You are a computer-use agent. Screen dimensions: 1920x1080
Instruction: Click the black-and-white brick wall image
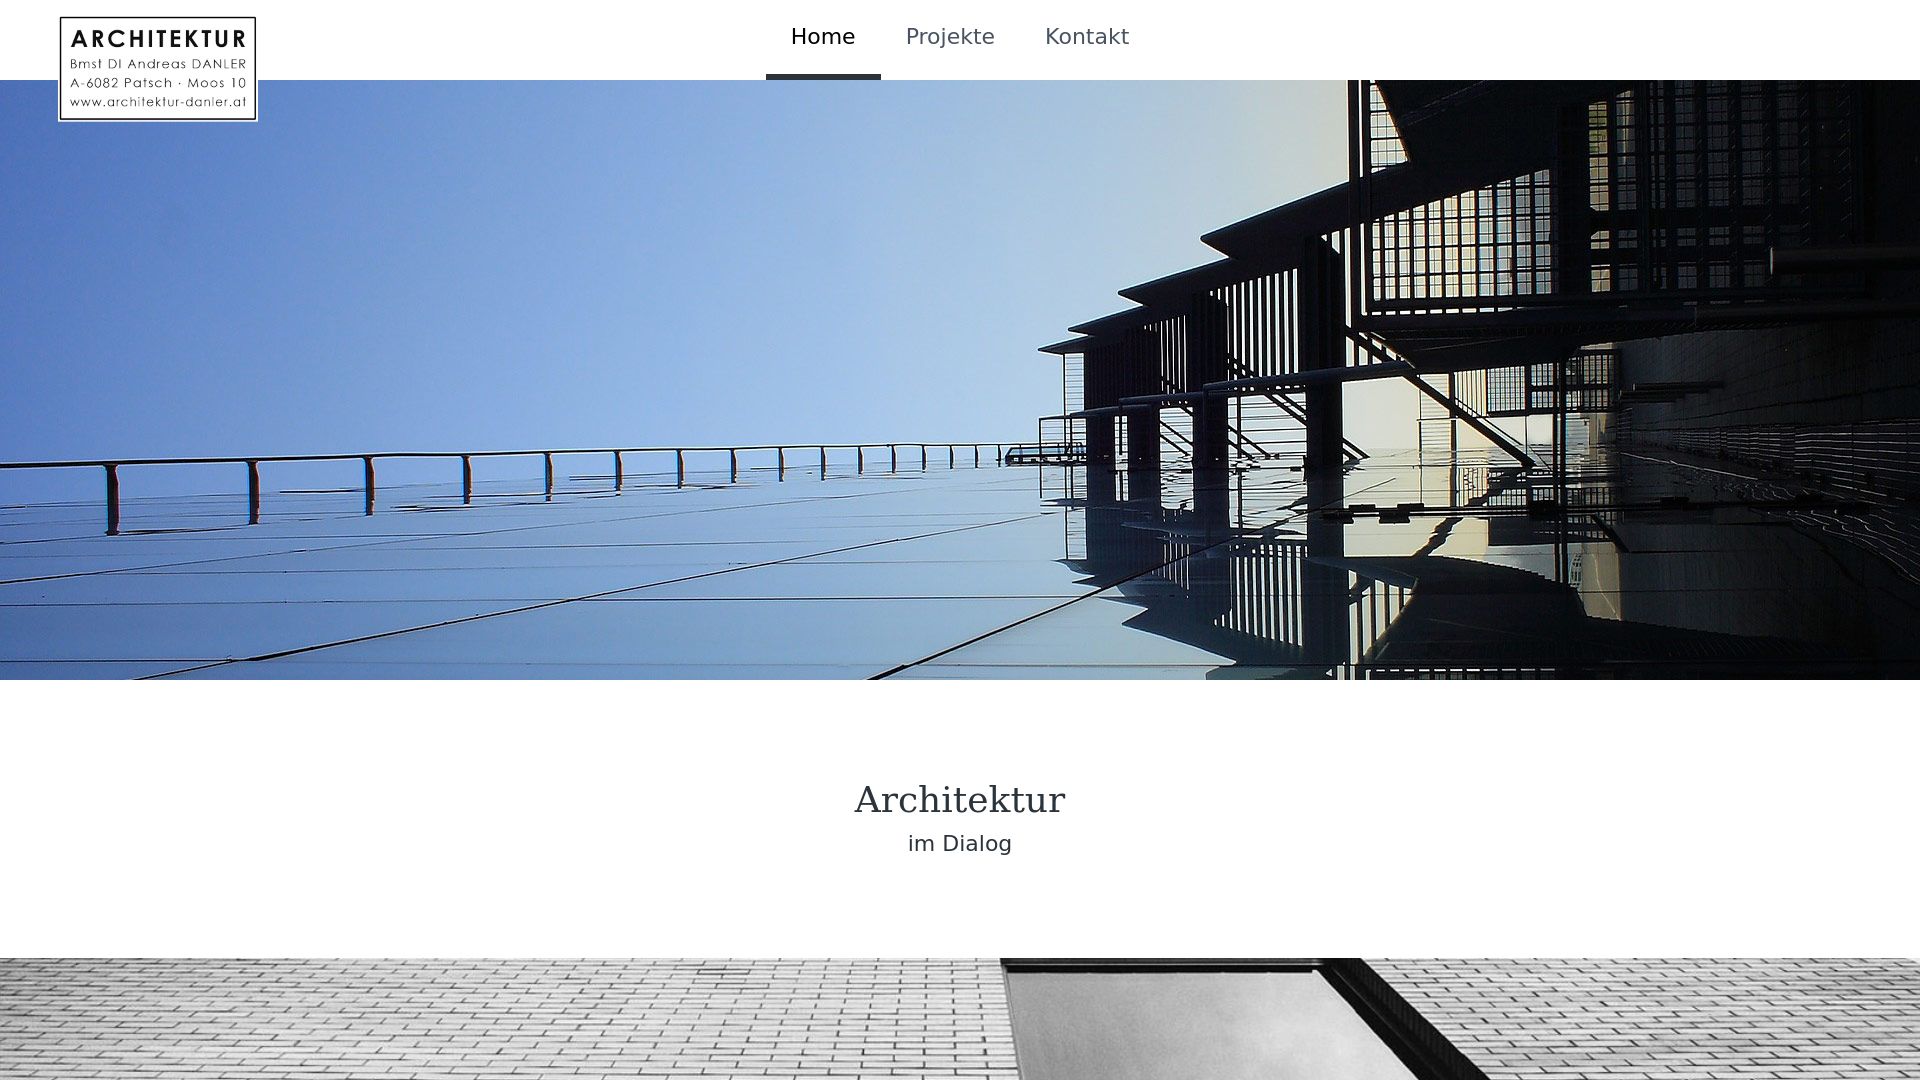960,1019
